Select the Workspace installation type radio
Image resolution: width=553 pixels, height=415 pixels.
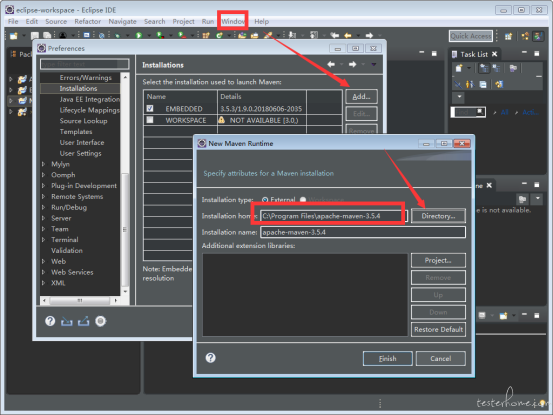coord(303,200)
